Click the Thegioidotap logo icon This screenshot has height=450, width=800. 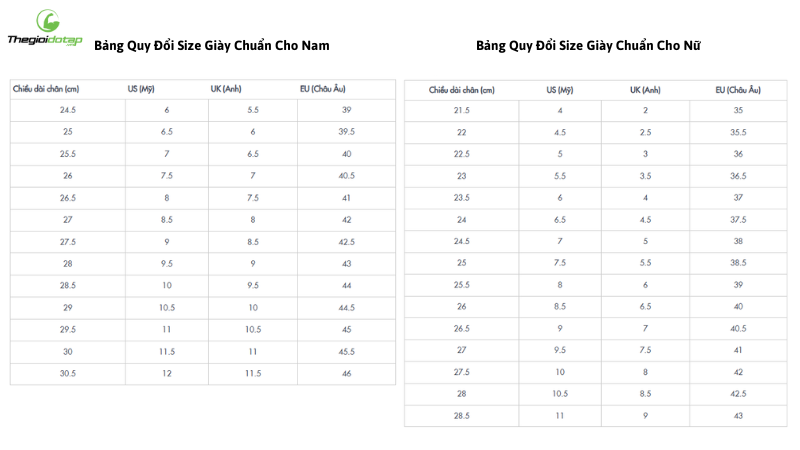46,20
